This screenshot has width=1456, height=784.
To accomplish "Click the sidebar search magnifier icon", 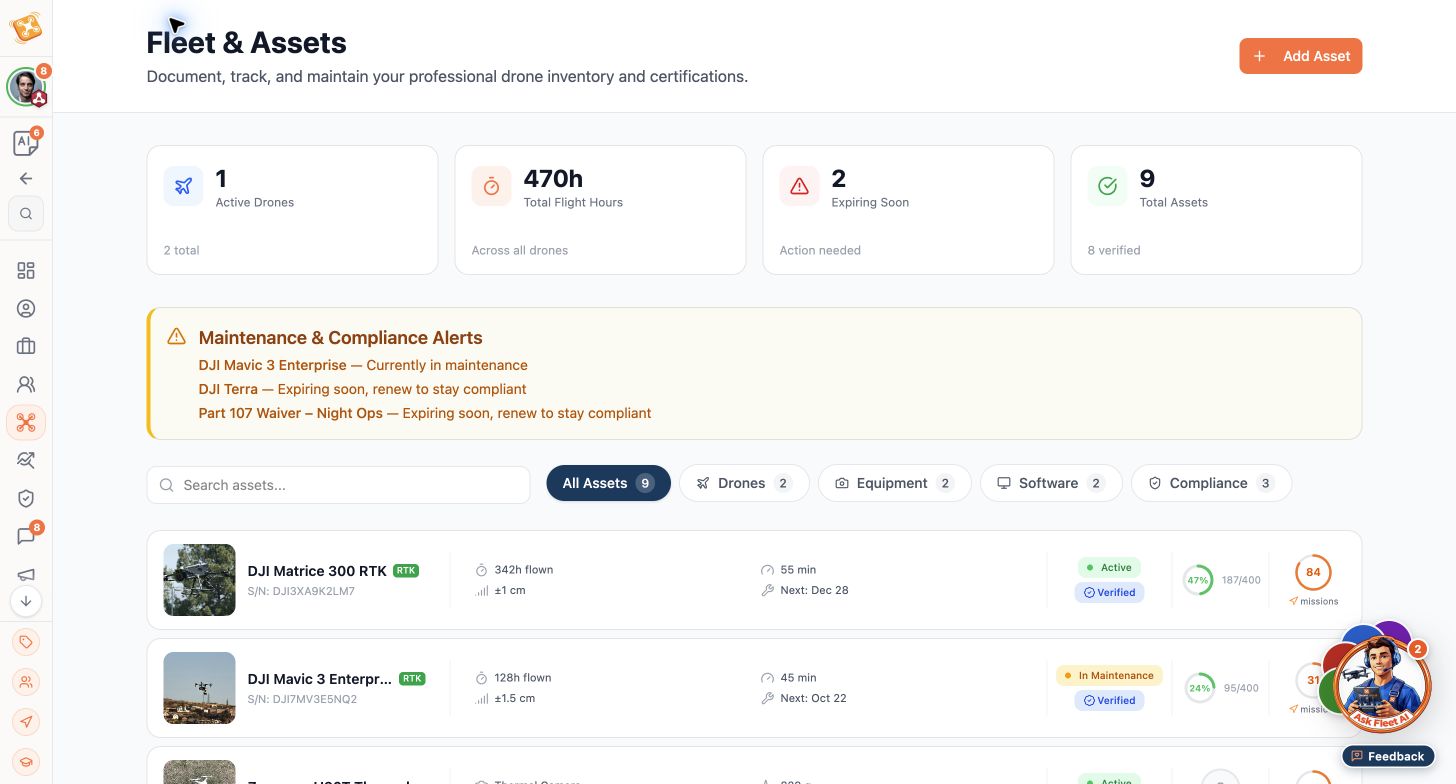I will click(26, 213).
